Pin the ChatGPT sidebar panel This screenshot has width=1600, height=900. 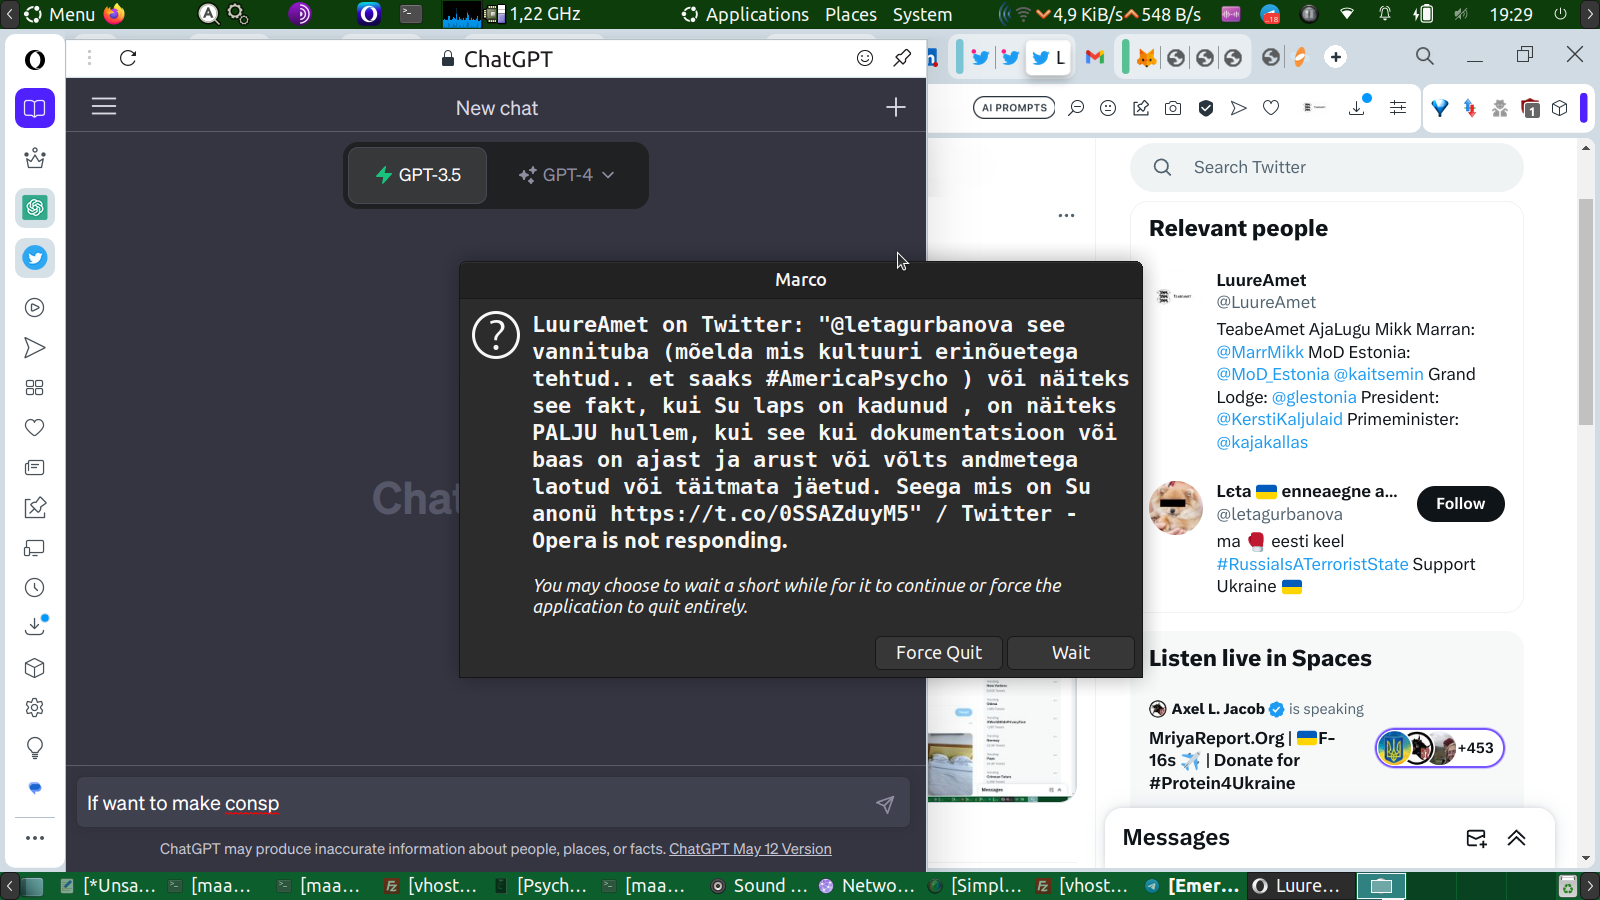902,58
